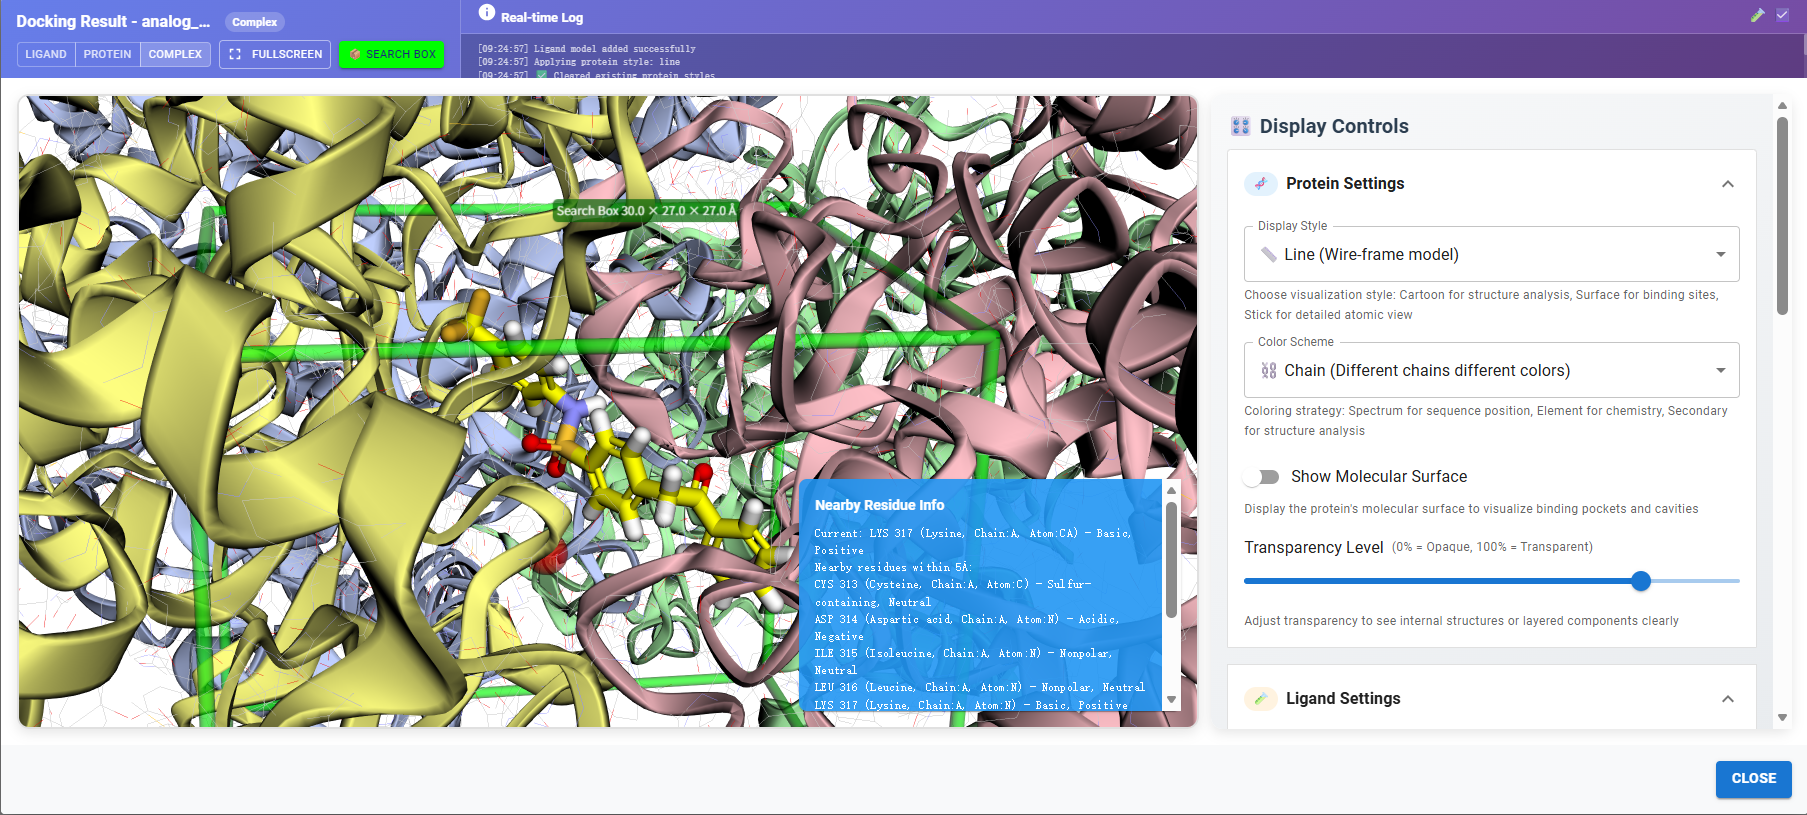
Task: Click the Nearby Residue Info scroll-down arrow
Action: click(1171, 700)
